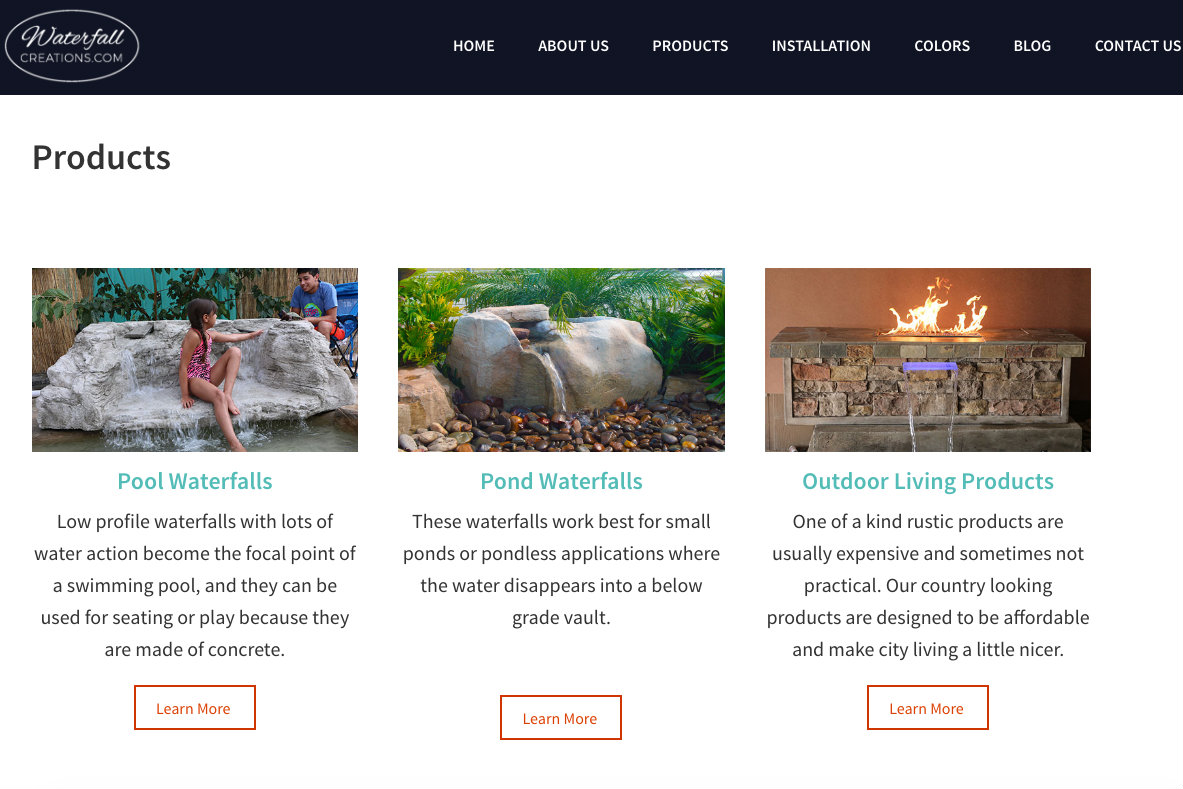The height and width of the screenshot is (789, 1183).
Task: Open the Products navigation item
Action: [x=690, y=46]
